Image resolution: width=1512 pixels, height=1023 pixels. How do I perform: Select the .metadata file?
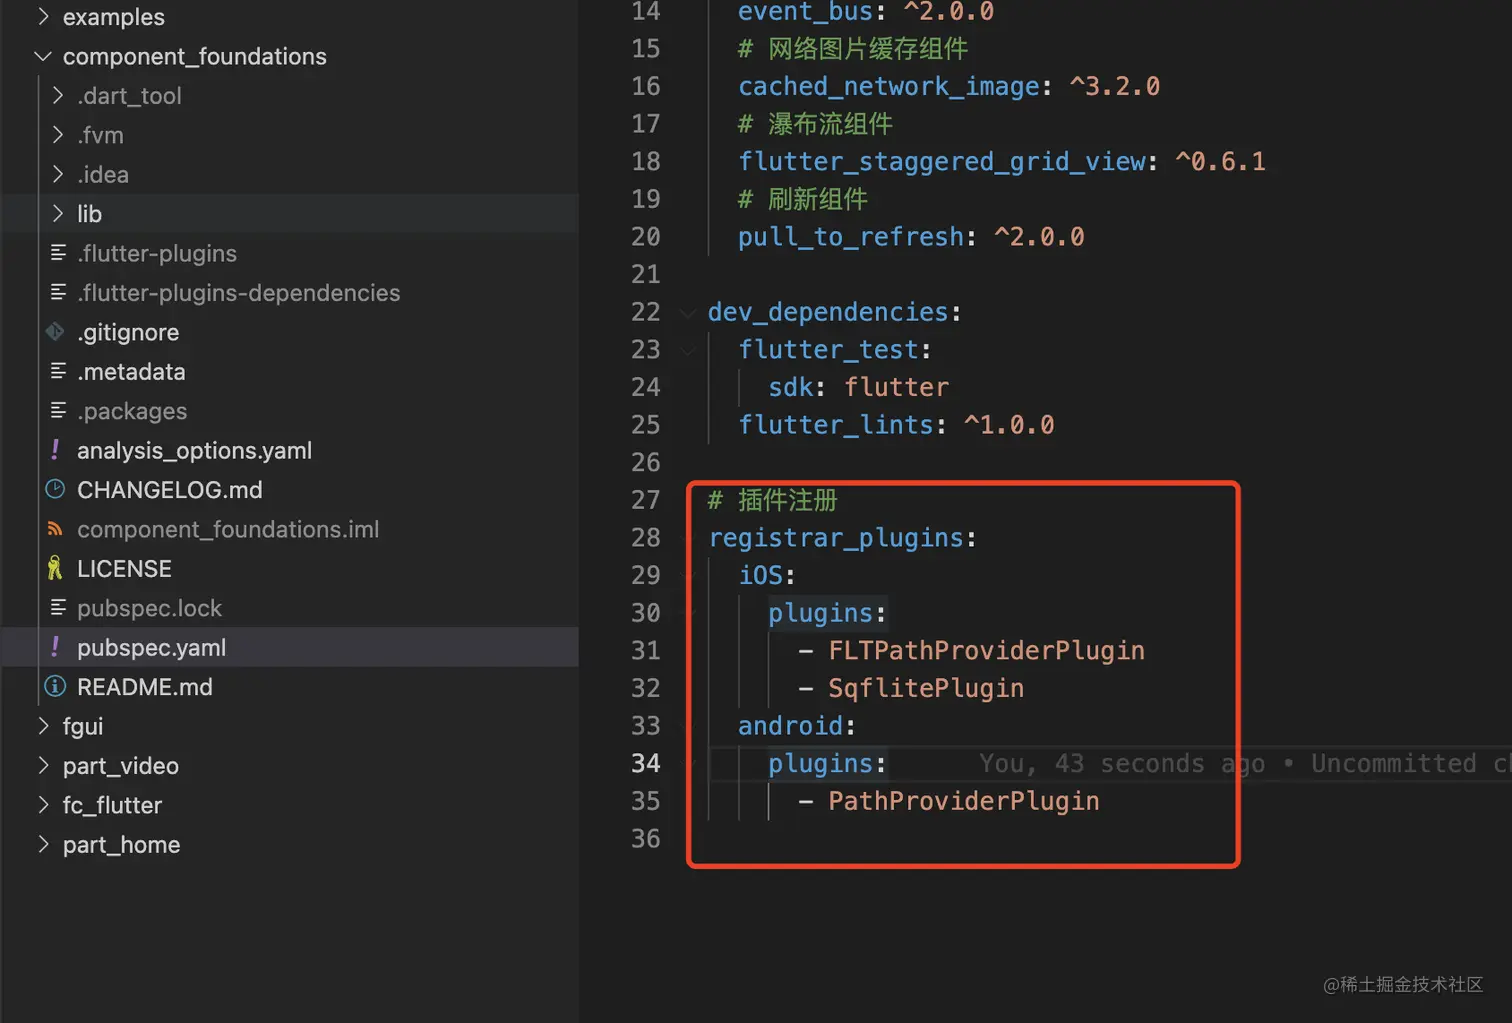tap(131, 371)
